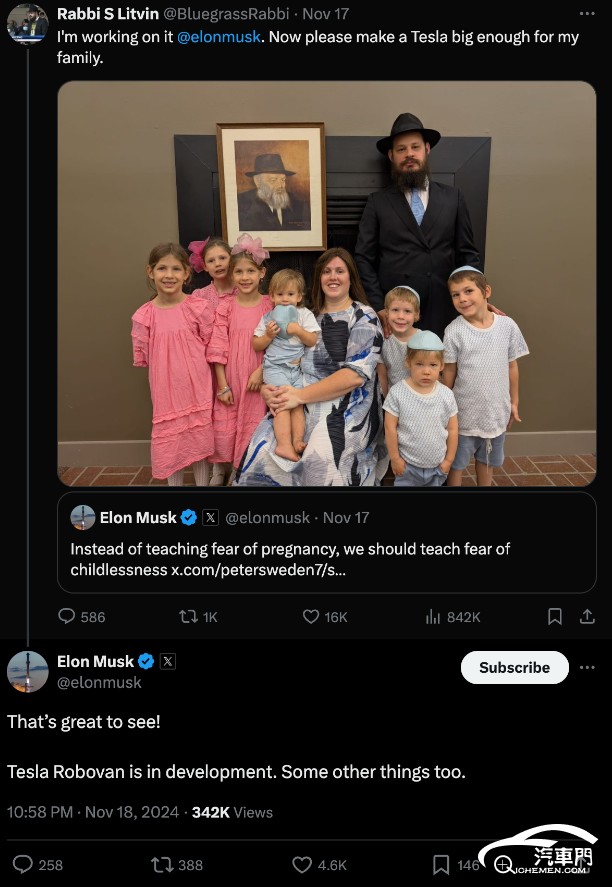Image resolution: width=612 pixels, height=887 pixels.
Task: Open the quoted Elon Musk post from Nov 17
Action: click(327, 542)
